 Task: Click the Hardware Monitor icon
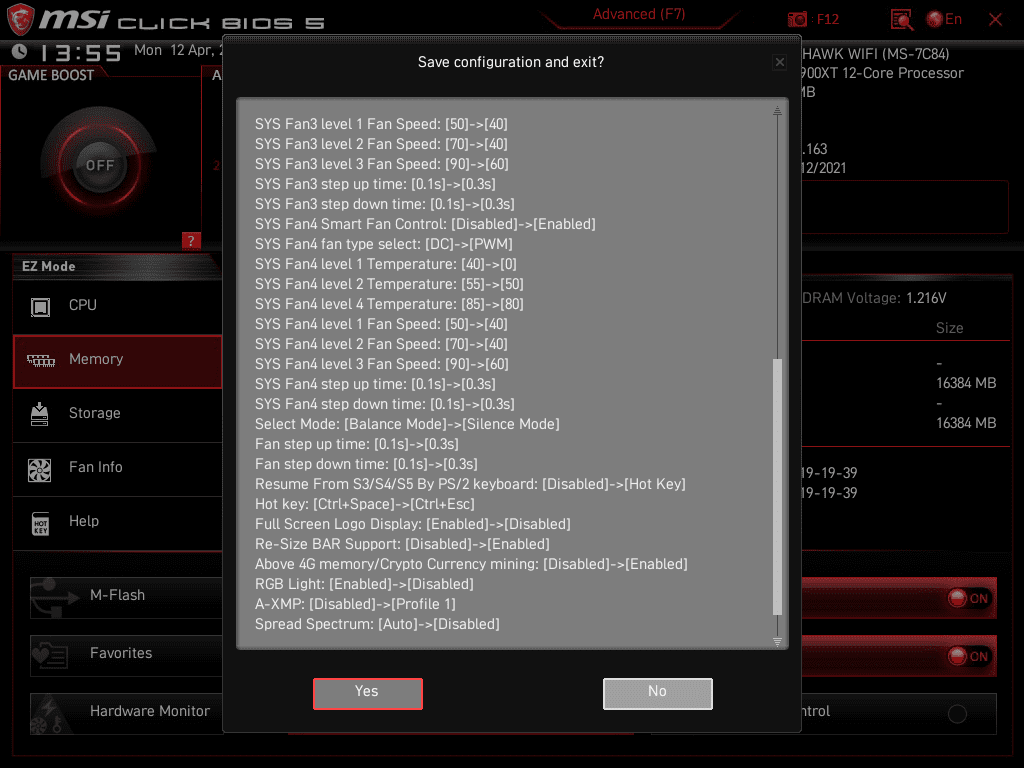[49, 716]
